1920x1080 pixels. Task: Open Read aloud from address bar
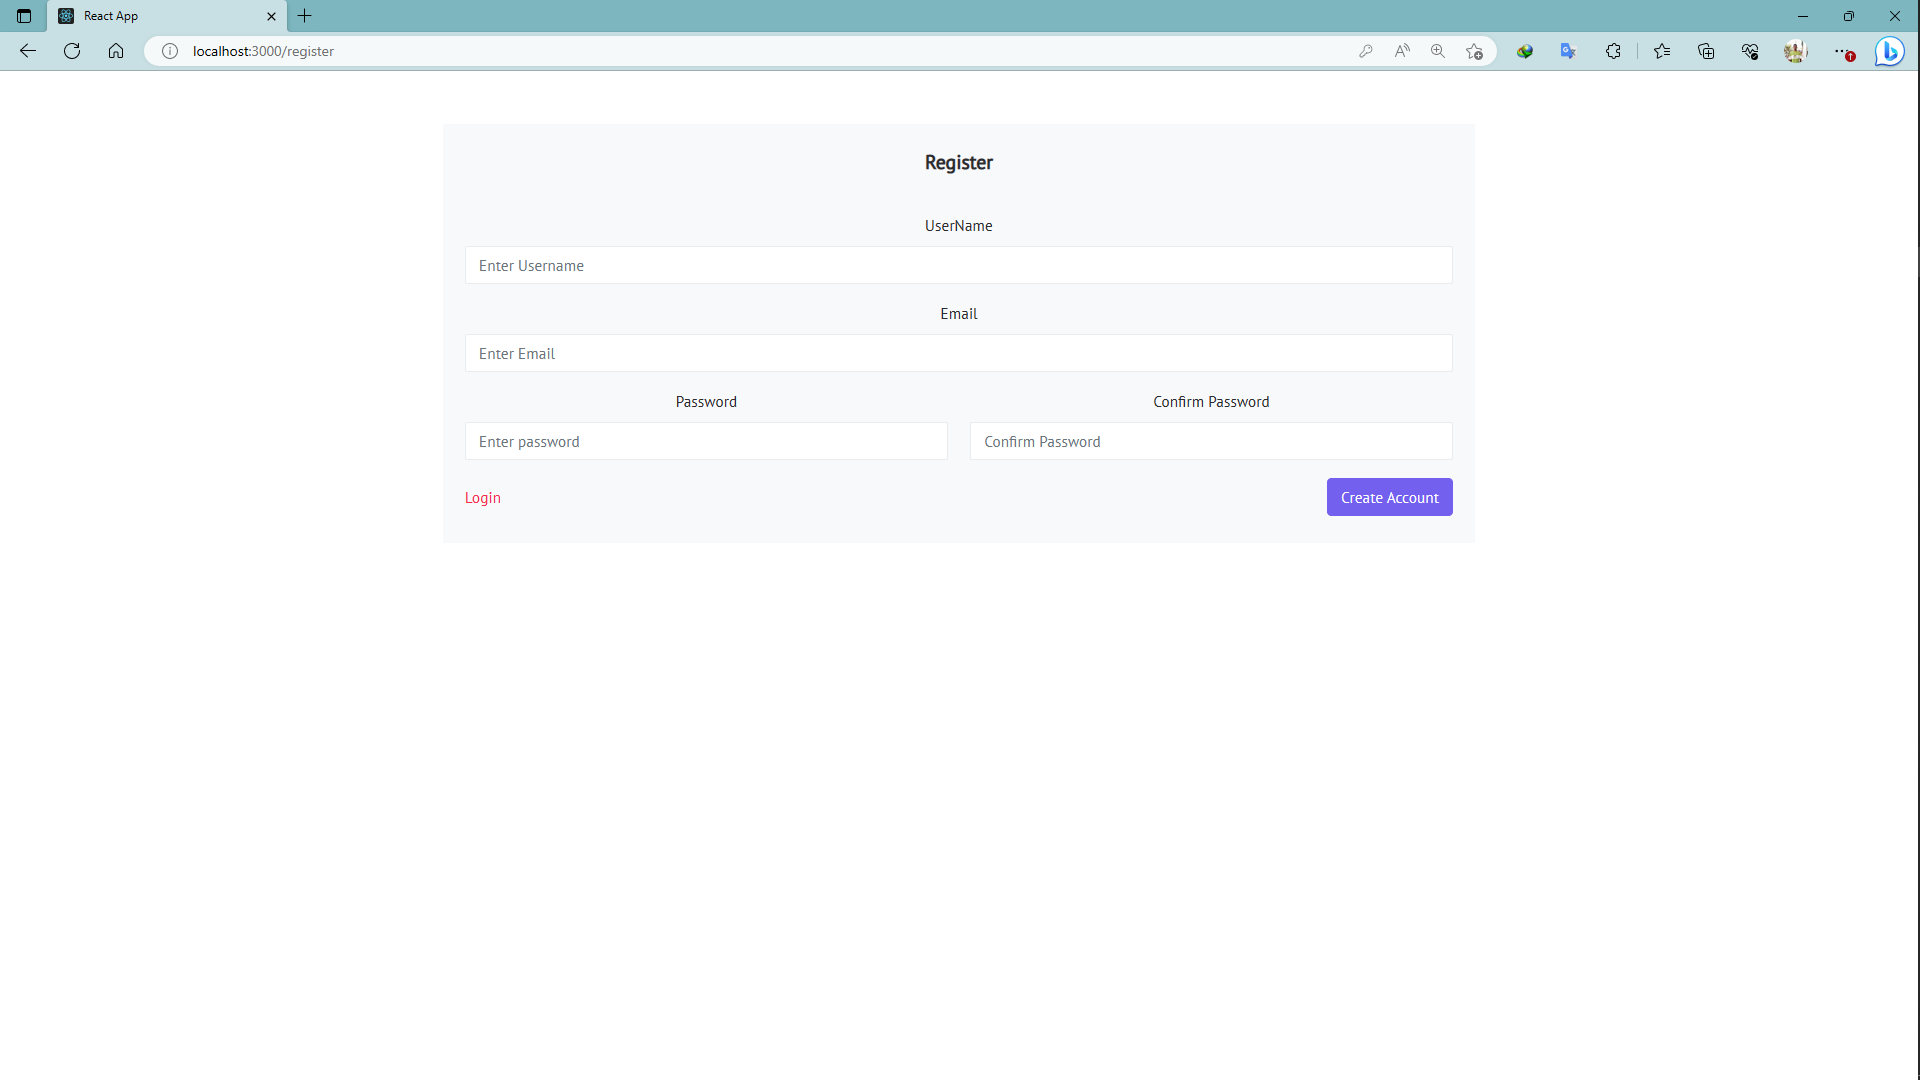(1402, 51)
